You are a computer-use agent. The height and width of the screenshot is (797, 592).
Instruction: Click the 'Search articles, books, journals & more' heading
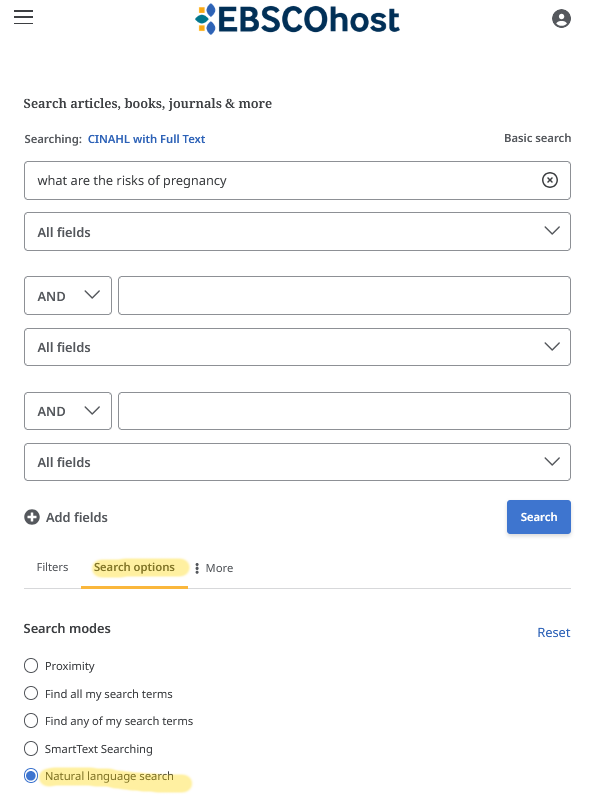click(x=147, y=103)
